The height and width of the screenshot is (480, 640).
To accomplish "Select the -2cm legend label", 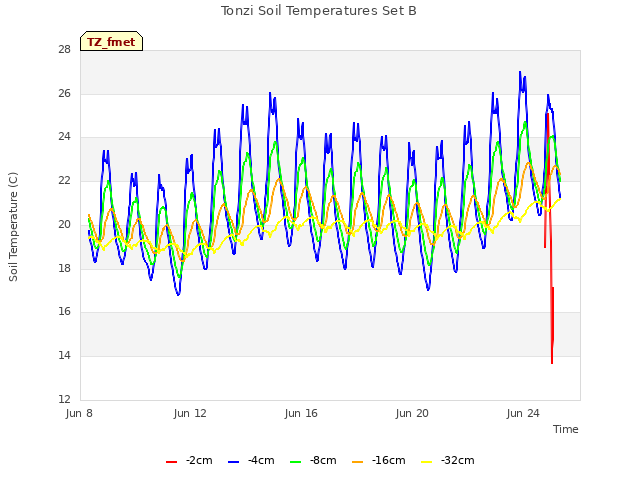I will click(x=199, y=461).
